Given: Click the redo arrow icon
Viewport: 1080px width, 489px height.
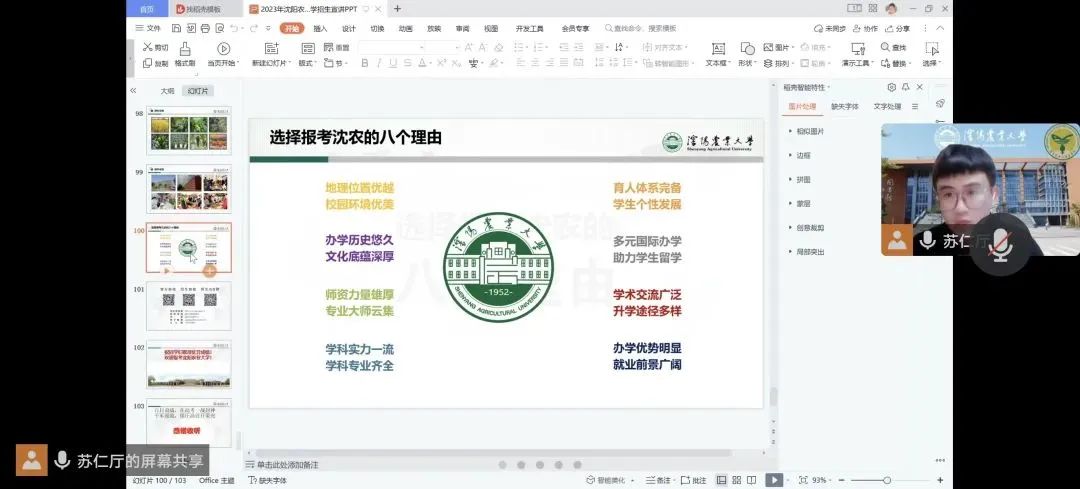Looking at the screenshot, I should [x=253, y=28].
